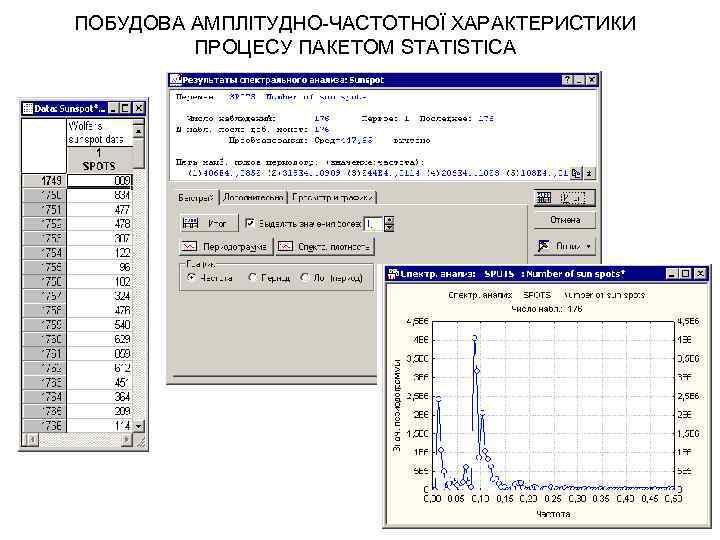Open the Опции dropdown button
Viewport: 720px width, 540px height.
pyautogui.click(x=564, y=247)
